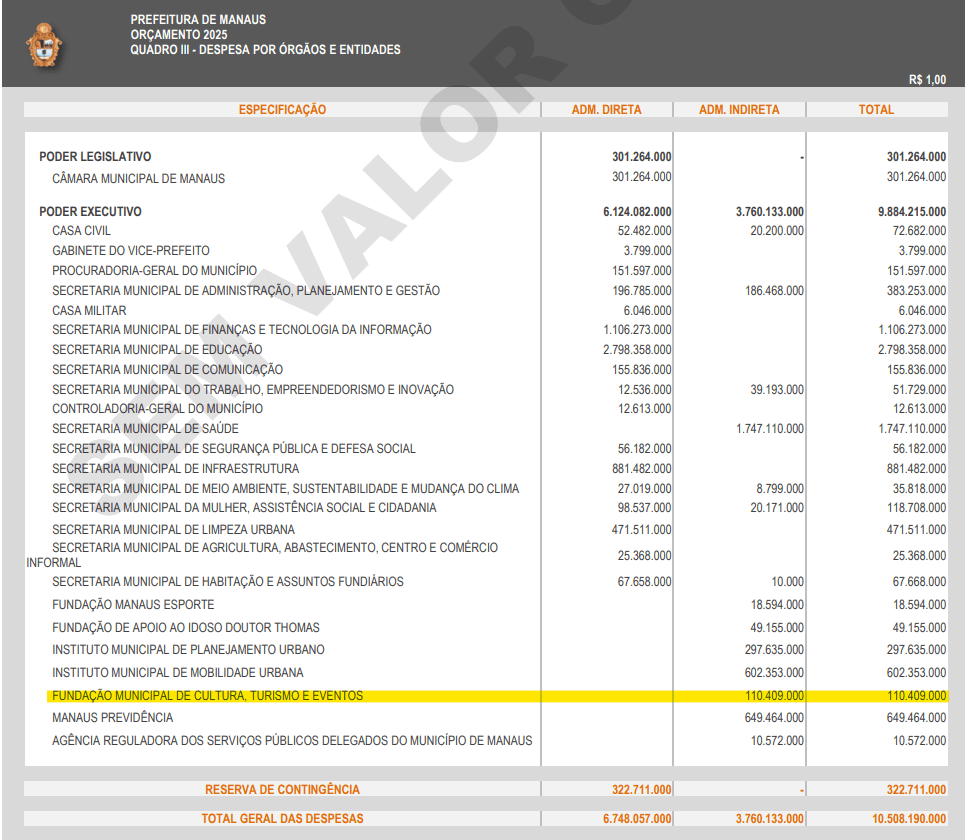Click Instituto Municipal de Mobilidade Urbana label
Screen dimensions: 965x840
pos(177,673)
